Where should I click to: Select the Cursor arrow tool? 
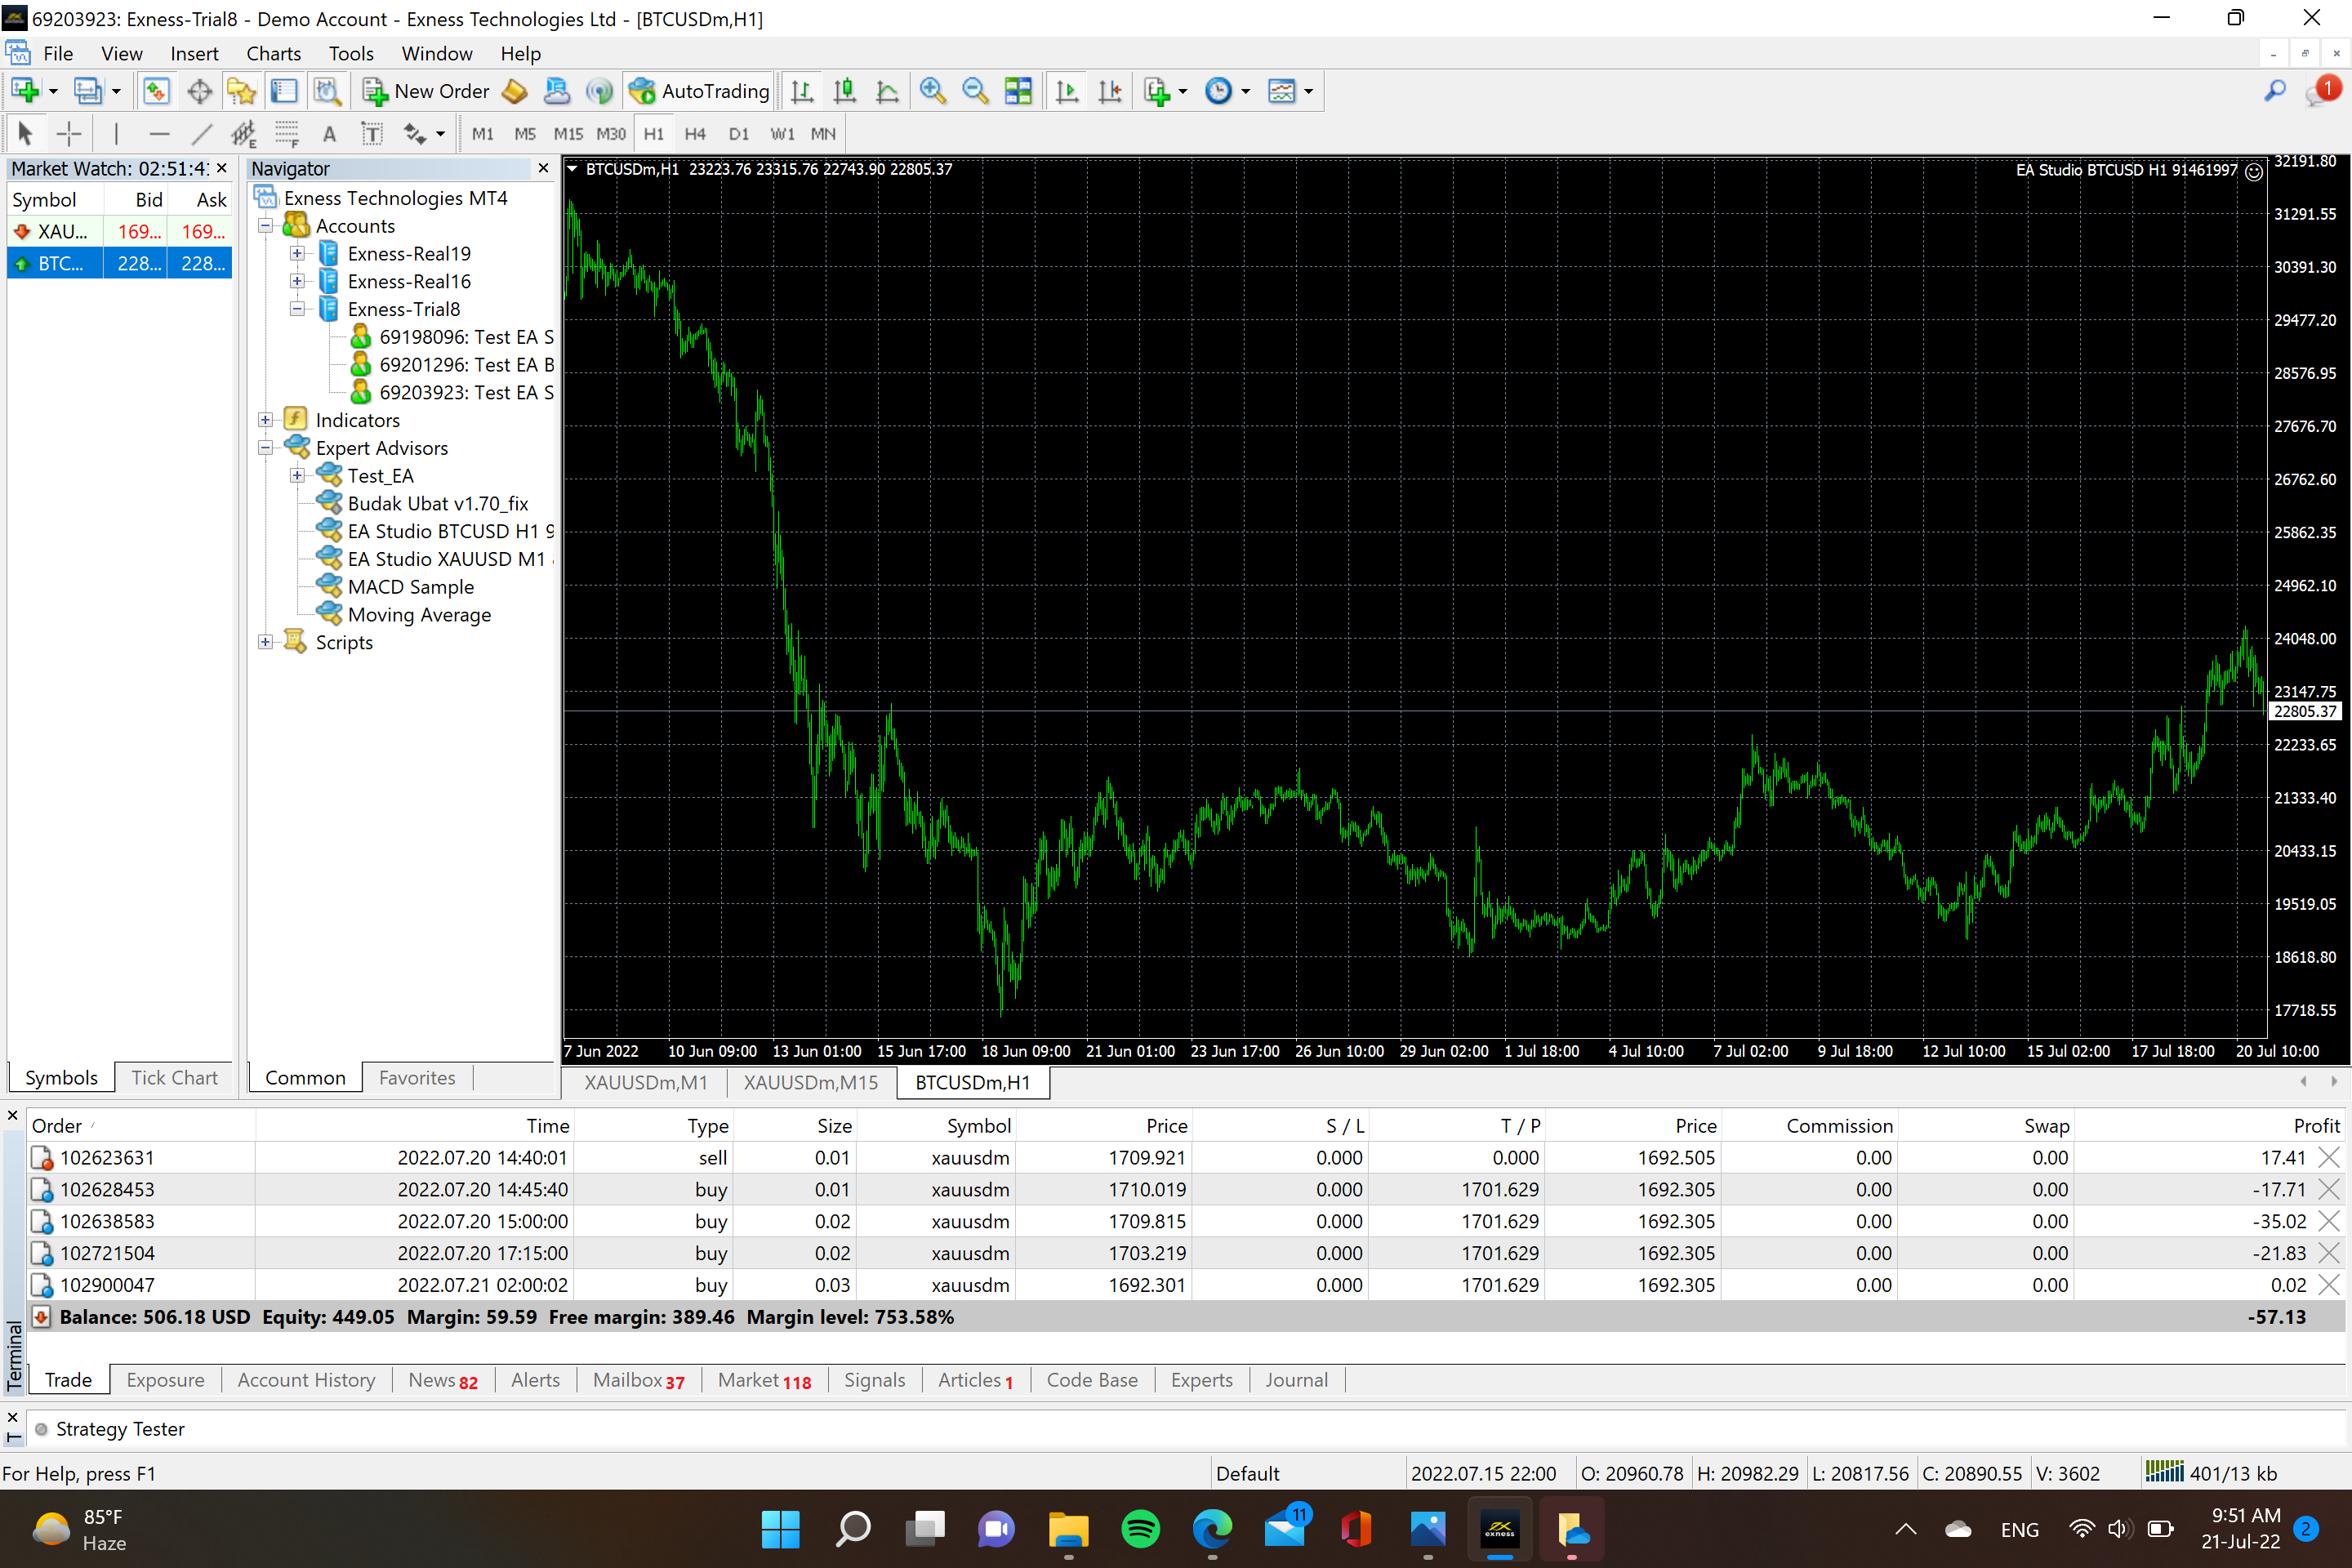point(25,133)
